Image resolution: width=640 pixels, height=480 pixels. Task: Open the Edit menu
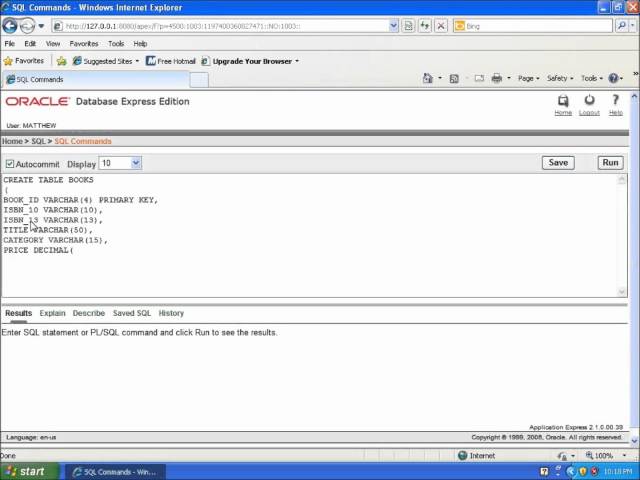coord(30,44)
